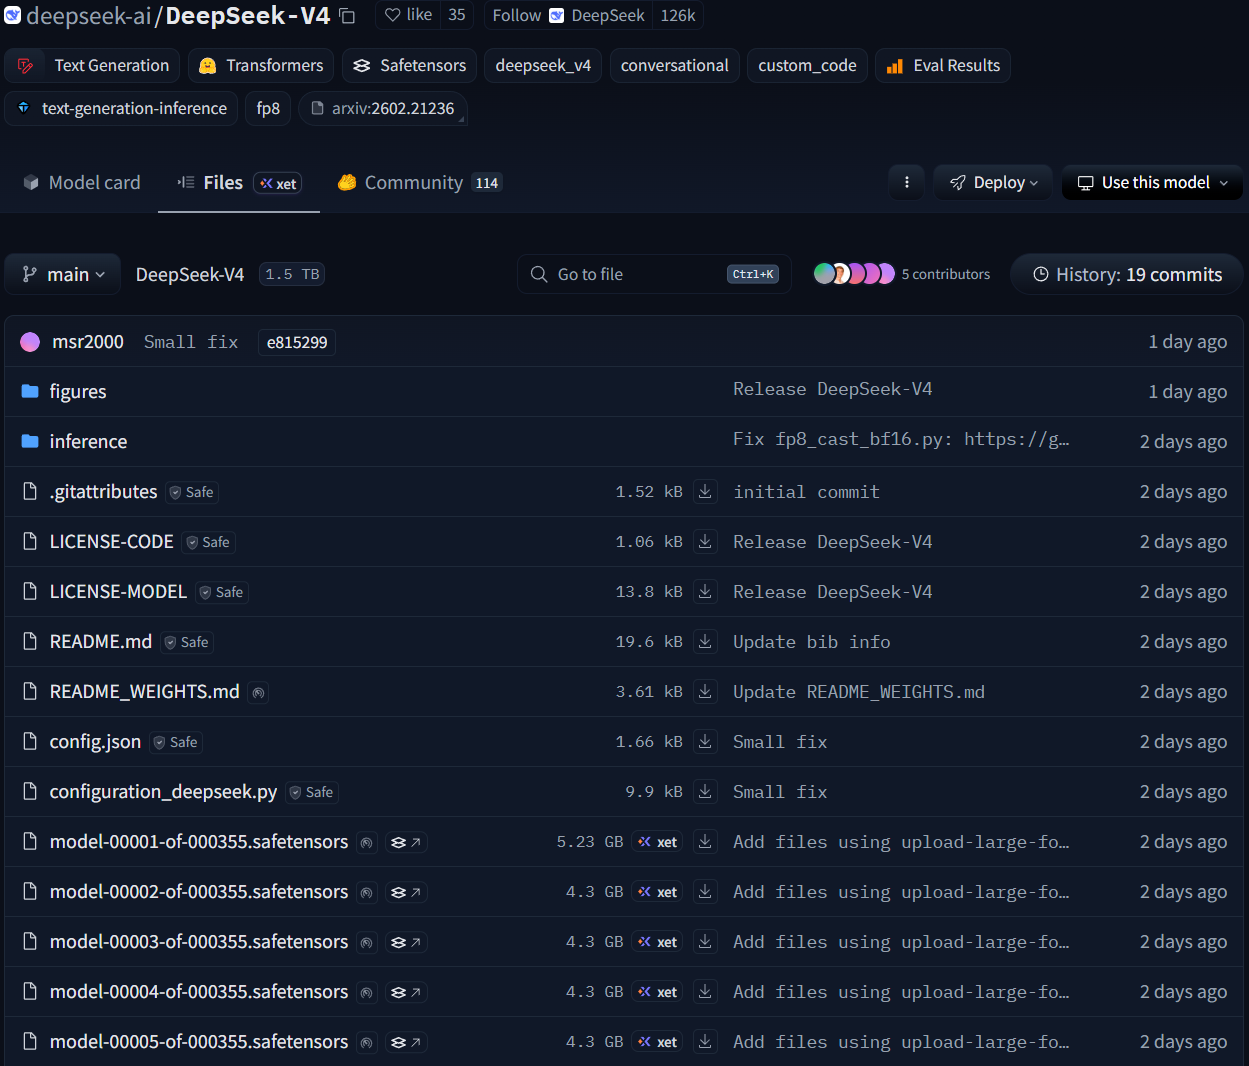
Task: Open the custom_code tag
Action: pyautogui.click(x=807, y=65)
